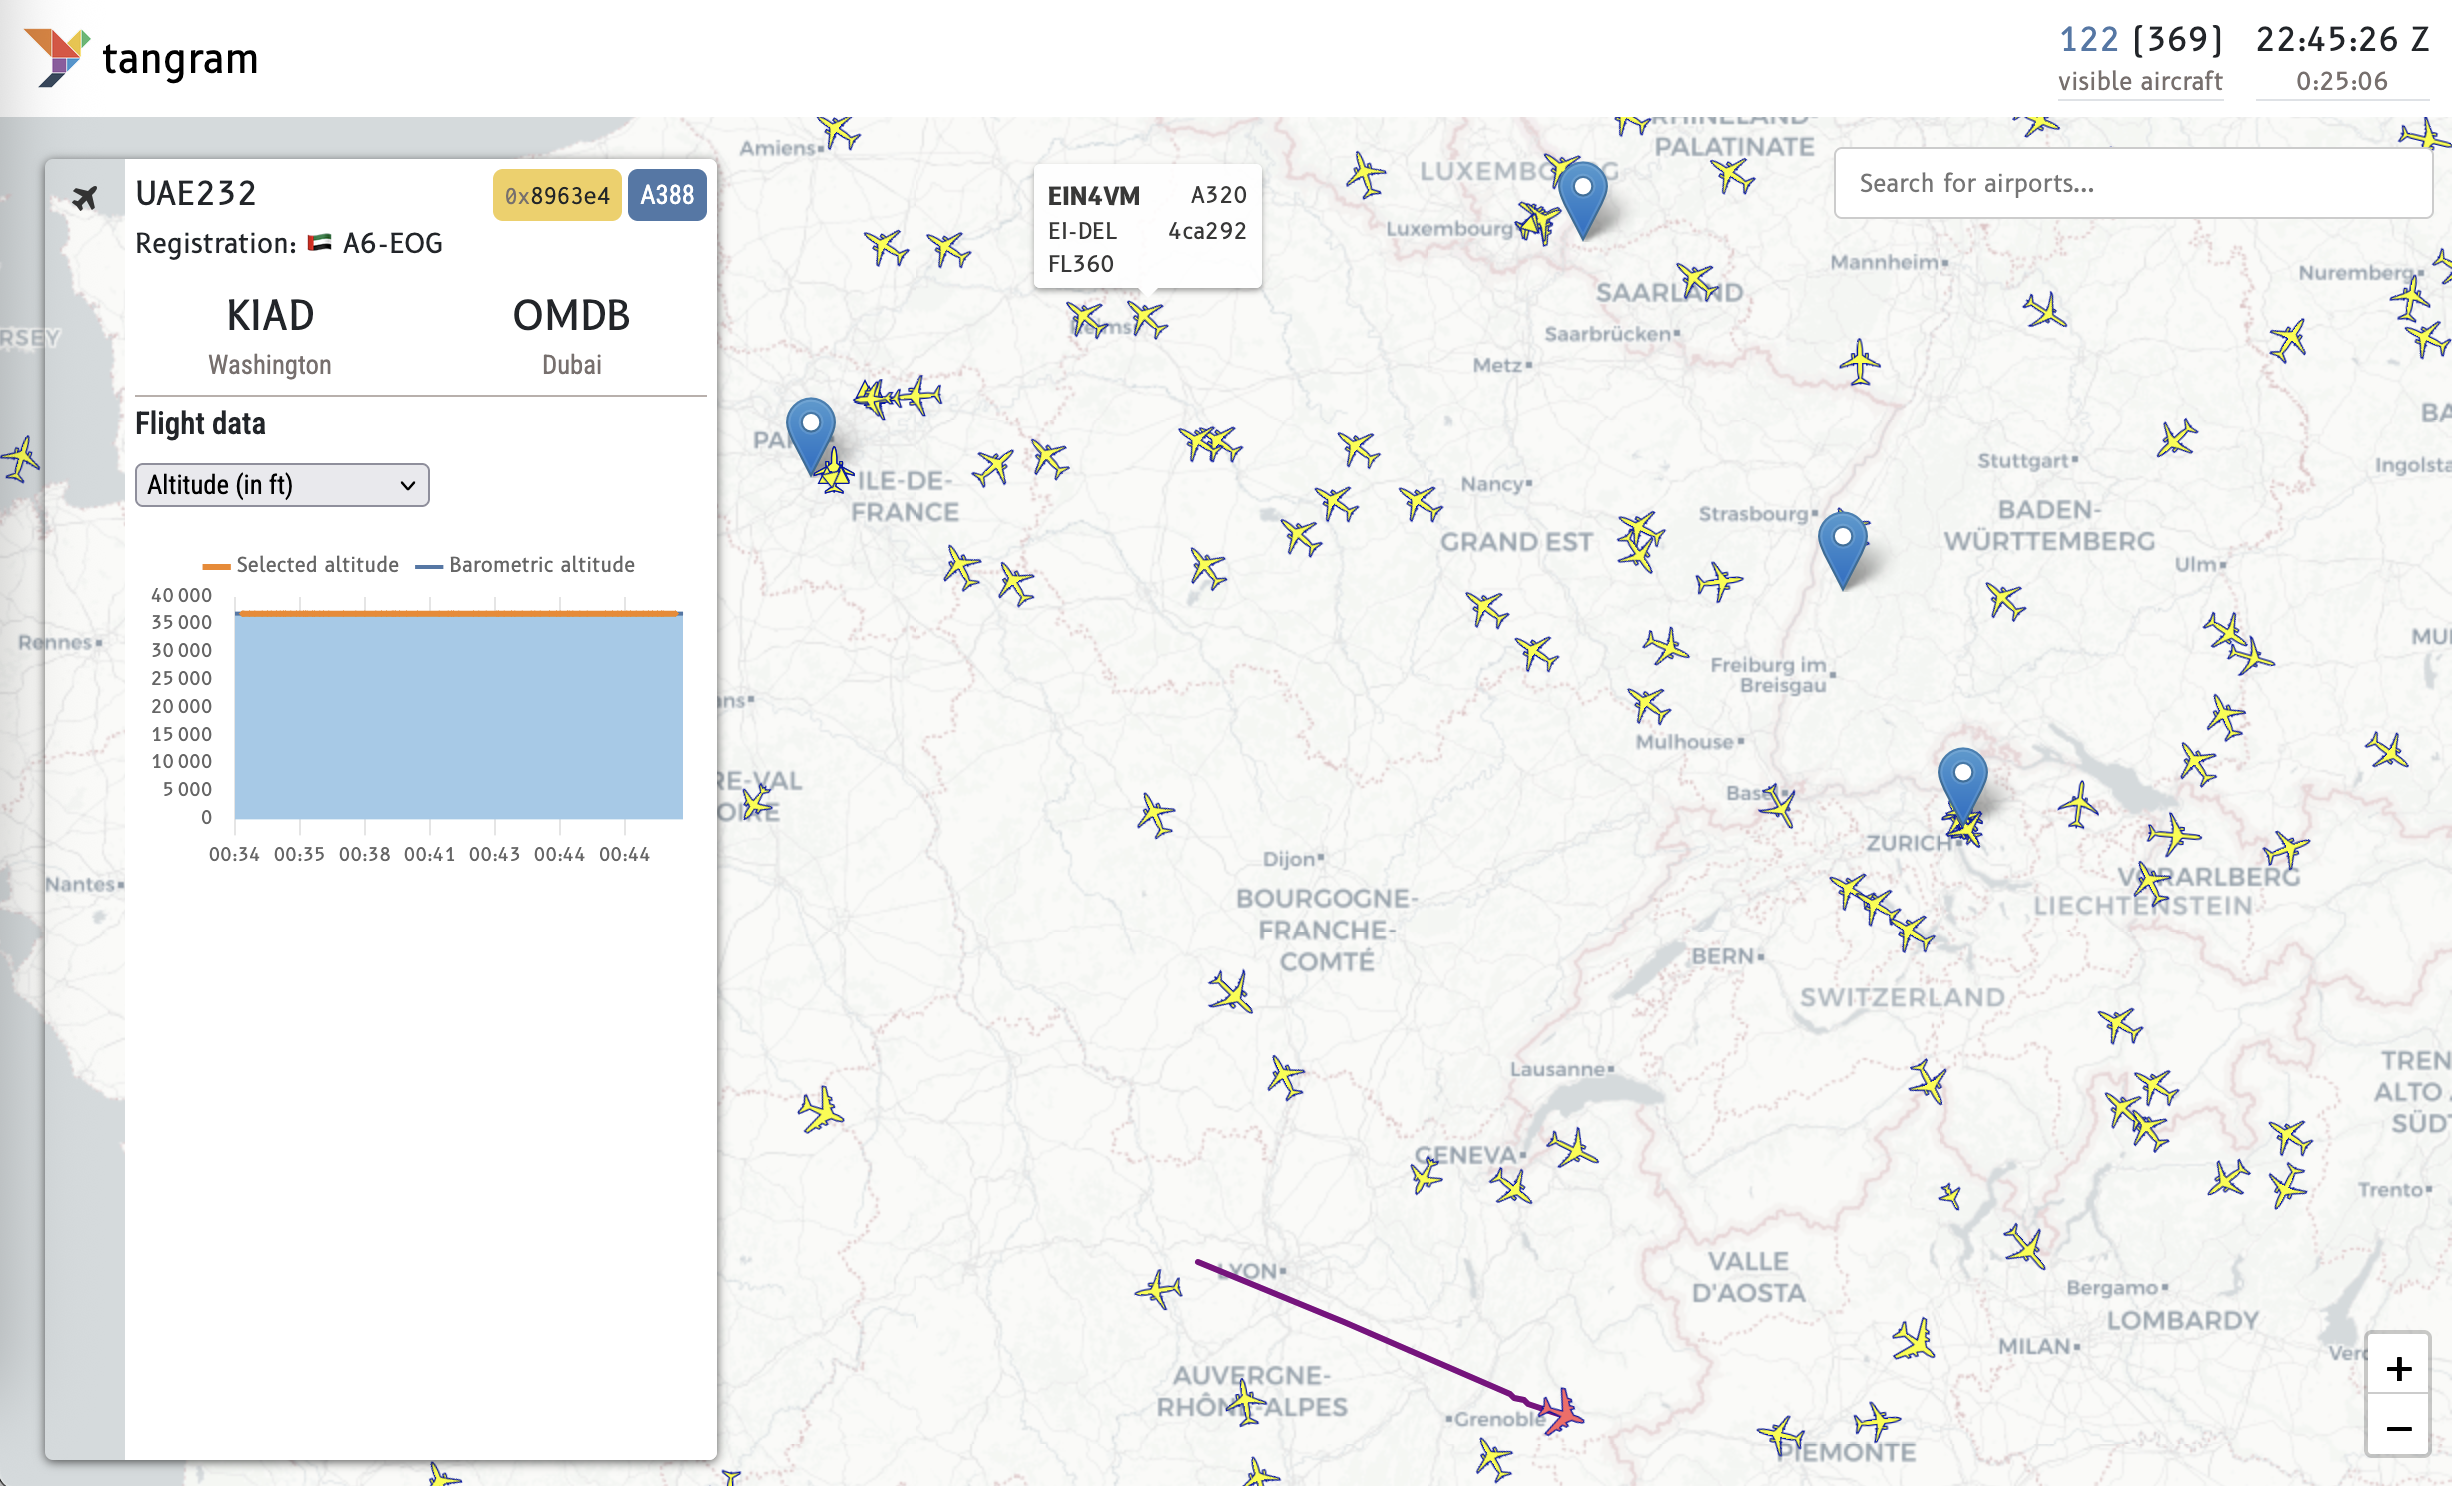Click the tangram logo icon
The image size is (2452, 1486).
tap(57, 57)
